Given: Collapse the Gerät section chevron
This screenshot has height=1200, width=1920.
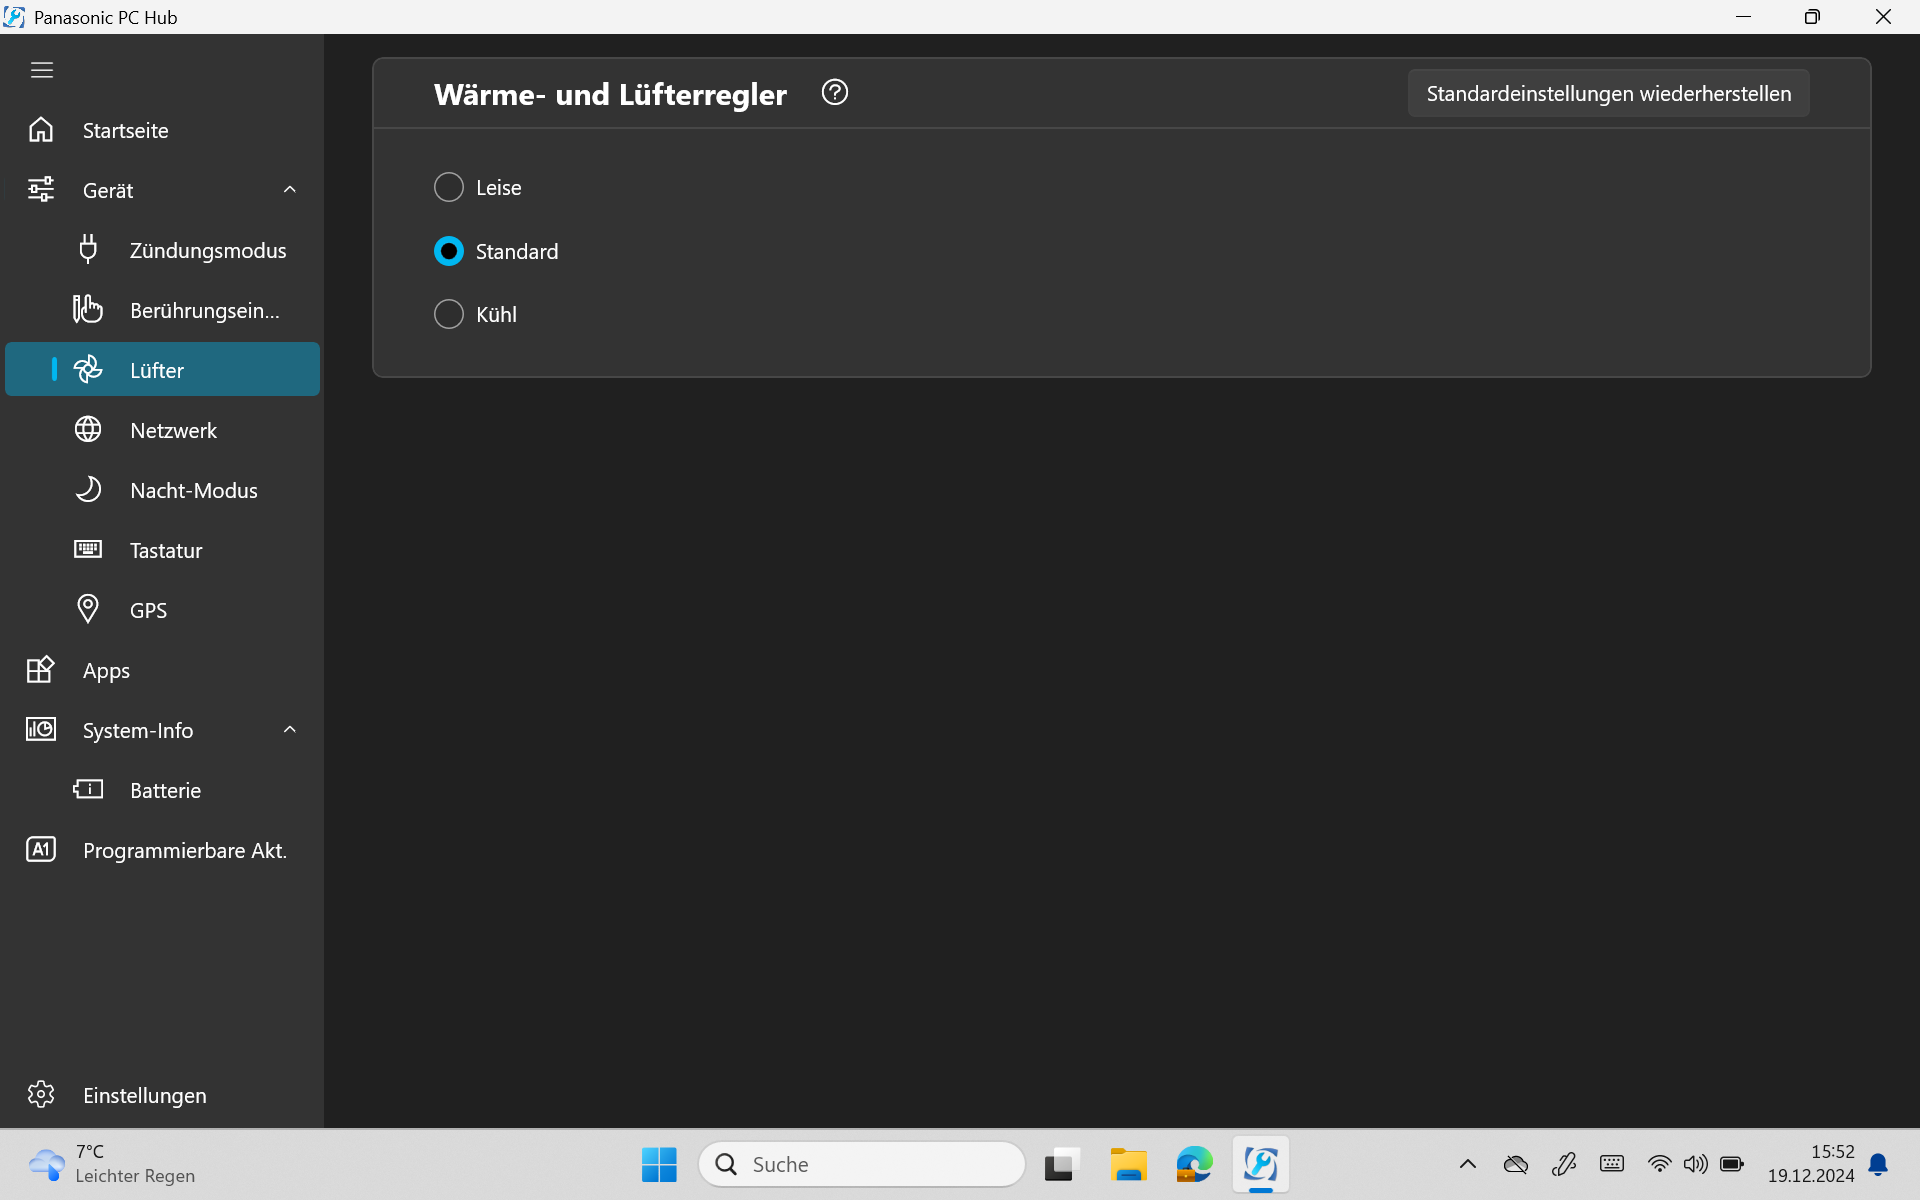Looking at the screenshot, I should (290, 190).
